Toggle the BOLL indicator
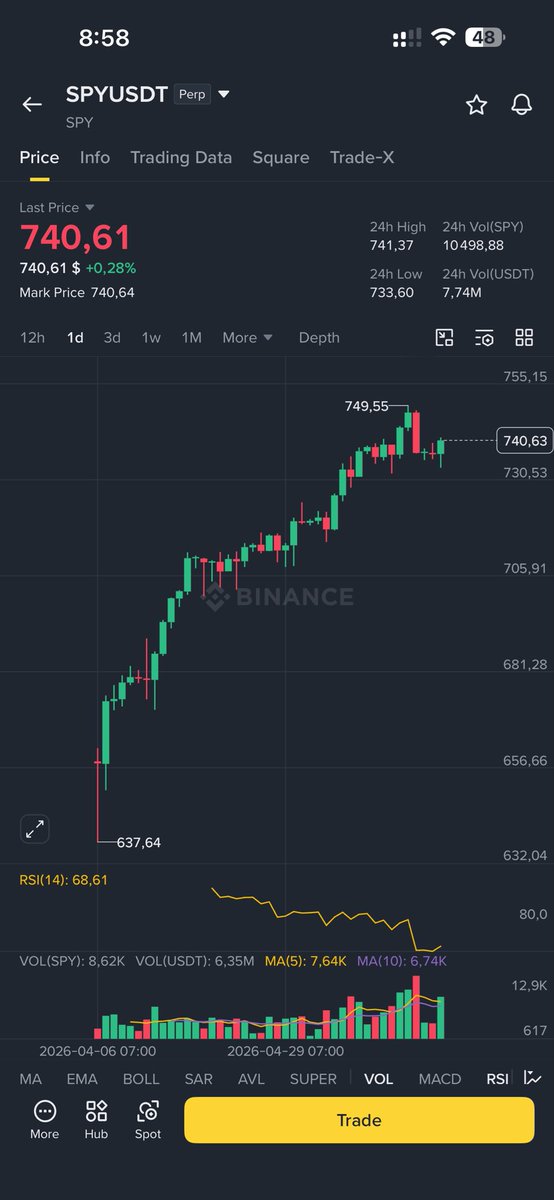The image size is (554, 1200). pos(141,1079)
